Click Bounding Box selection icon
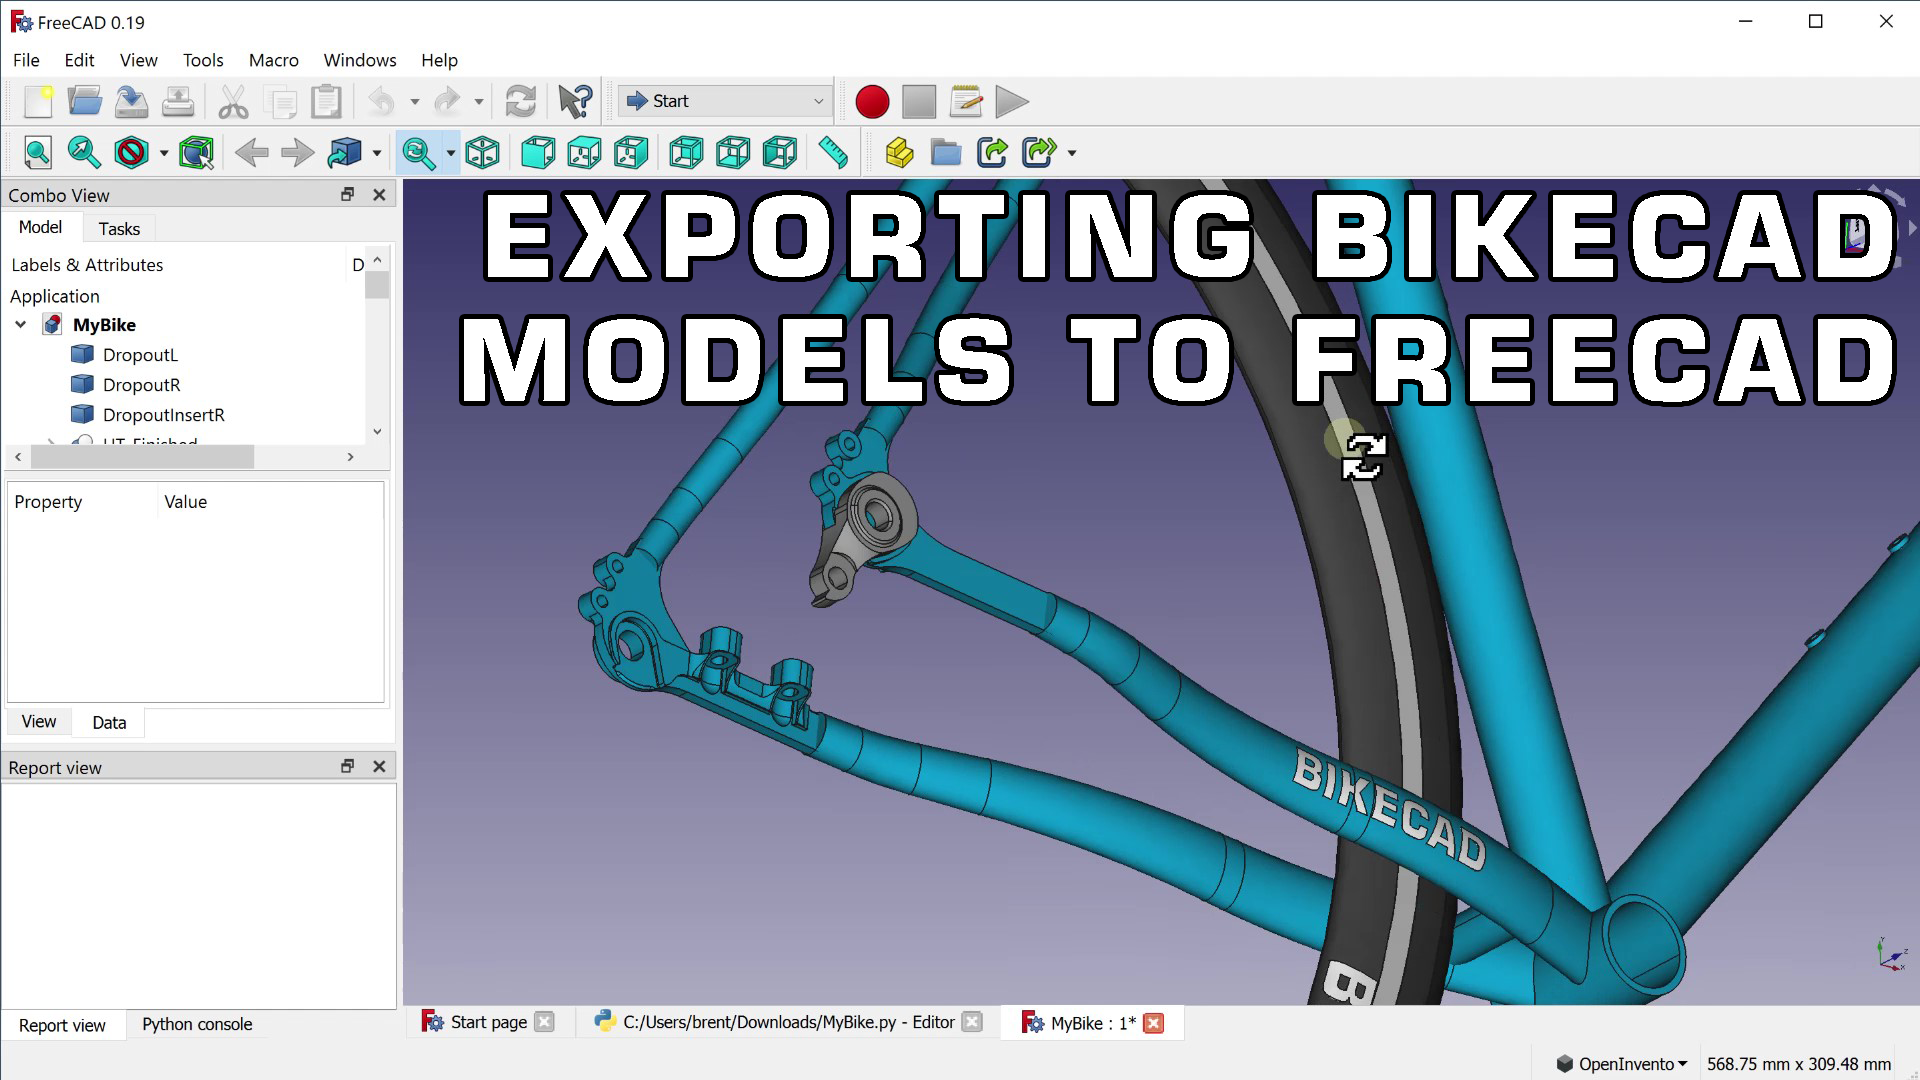The height and width of the screenshot is (1080, 1920). pos(197,153)
